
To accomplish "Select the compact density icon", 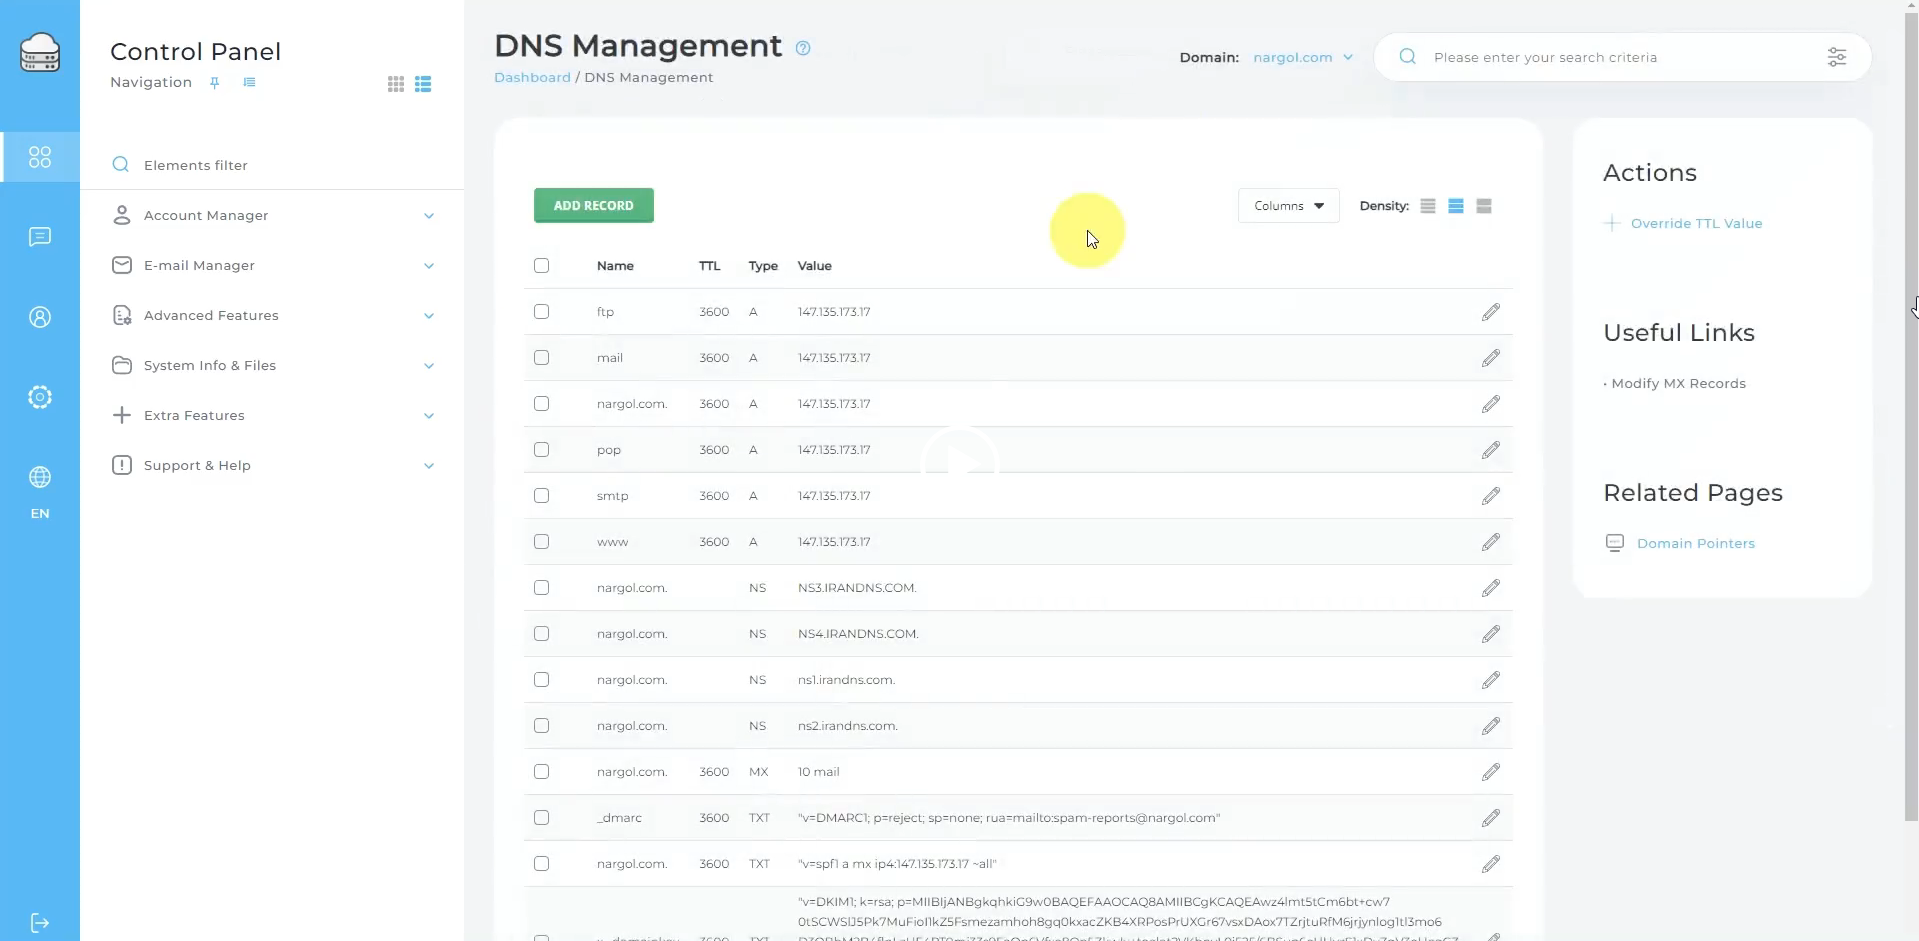I will [1427, 206].
